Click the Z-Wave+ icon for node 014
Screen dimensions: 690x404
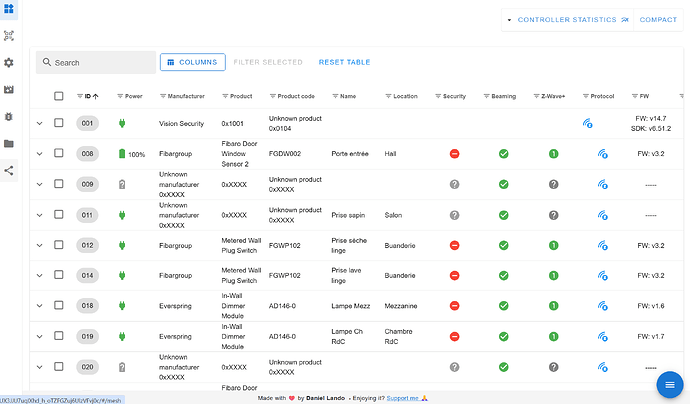pos(554,275)
